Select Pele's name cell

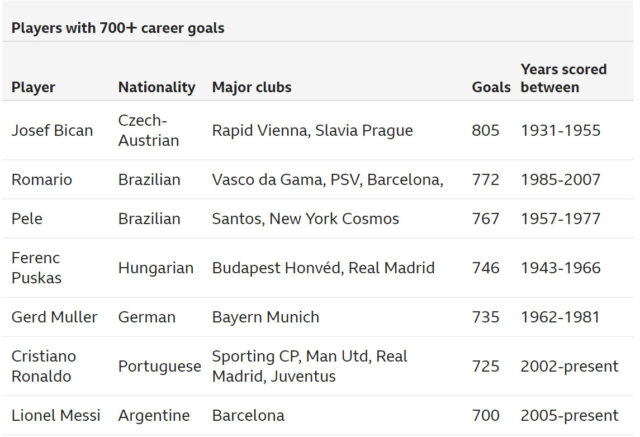coord(27,219)
